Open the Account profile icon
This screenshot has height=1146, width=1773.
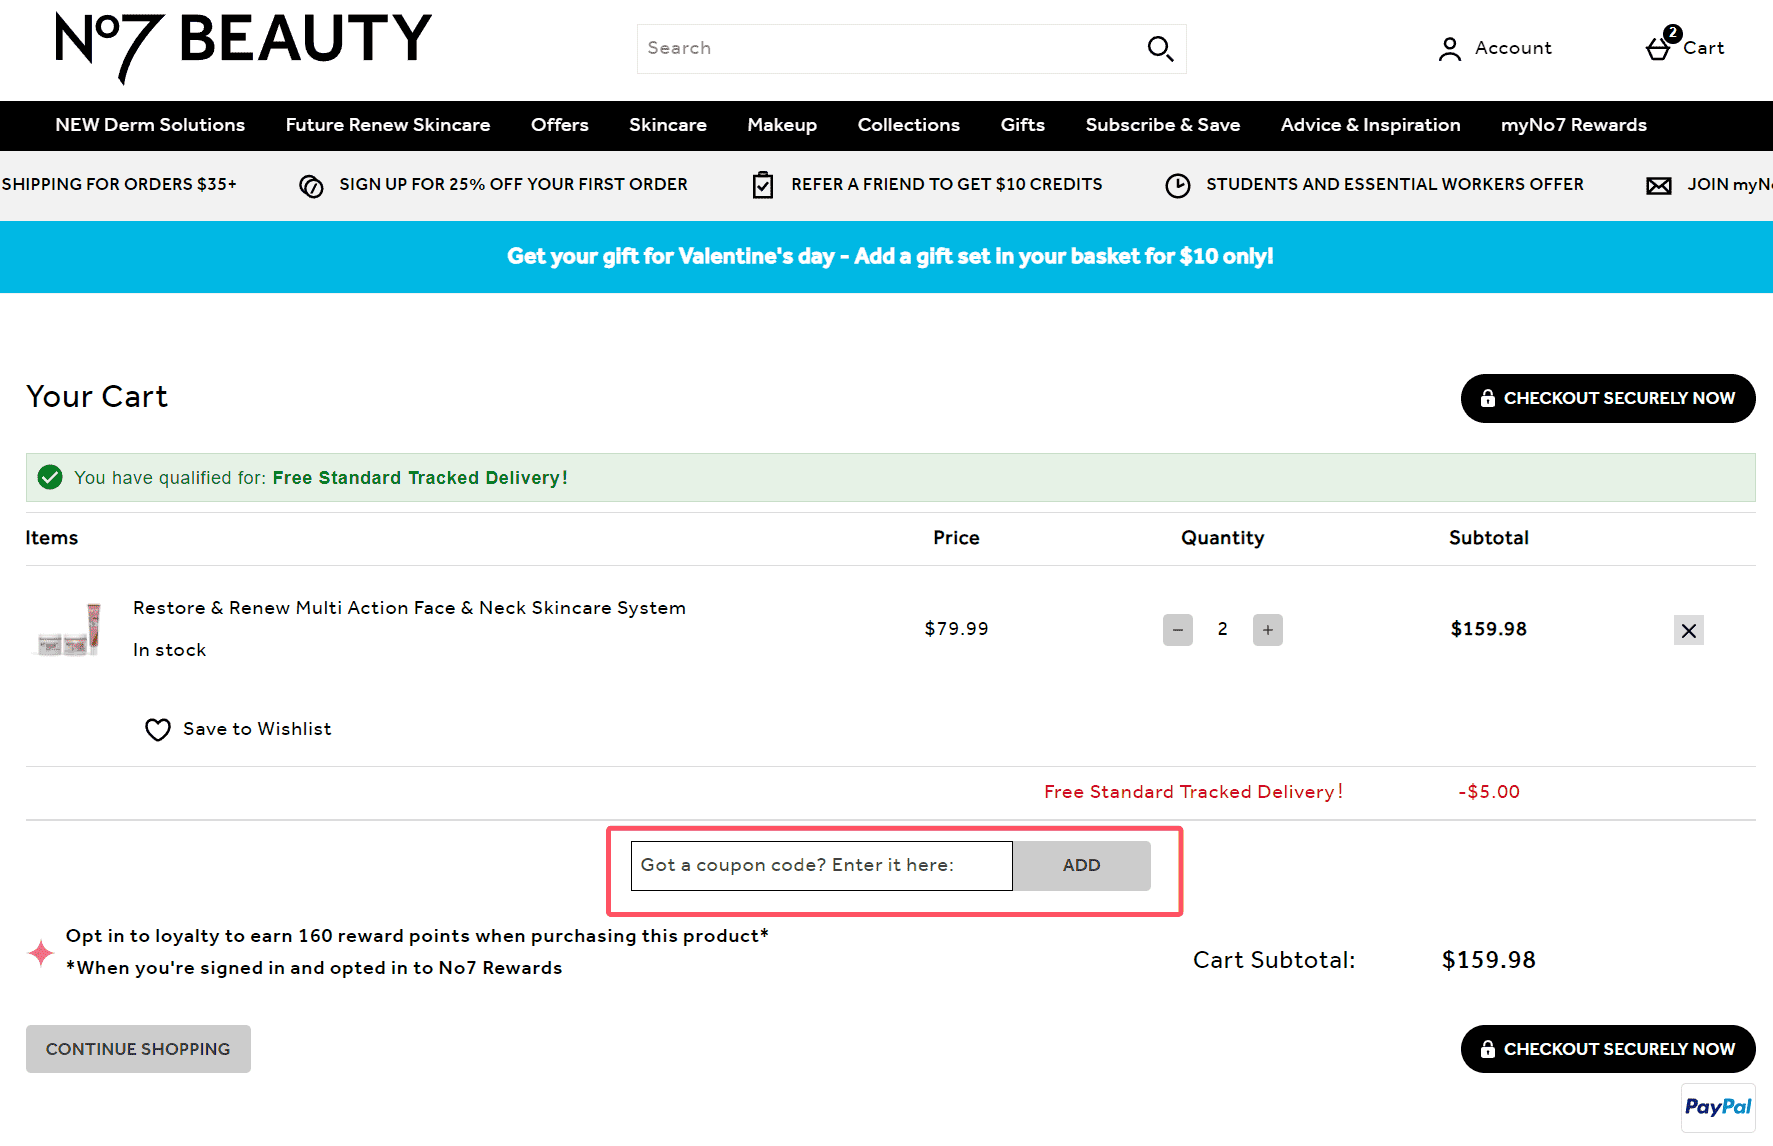pos(1449,48)
